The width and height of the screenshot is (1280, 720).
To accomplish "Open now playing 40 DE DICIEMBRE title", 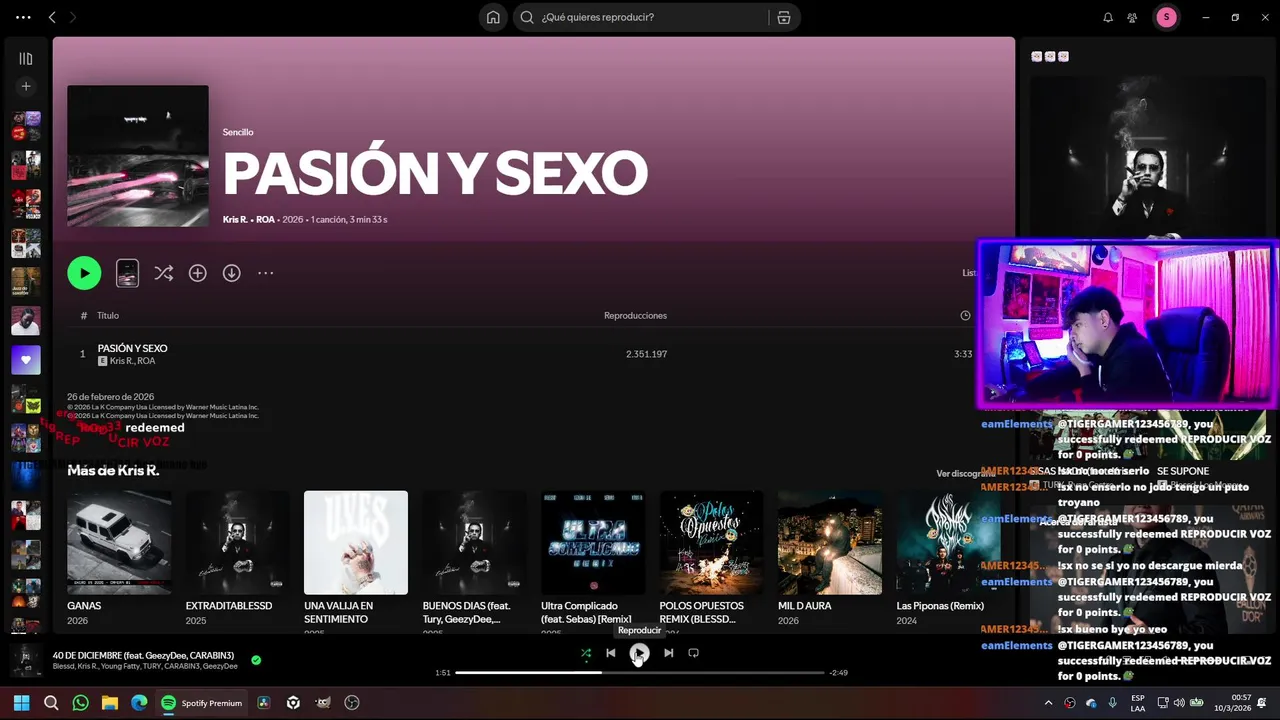I will (143, 654).
